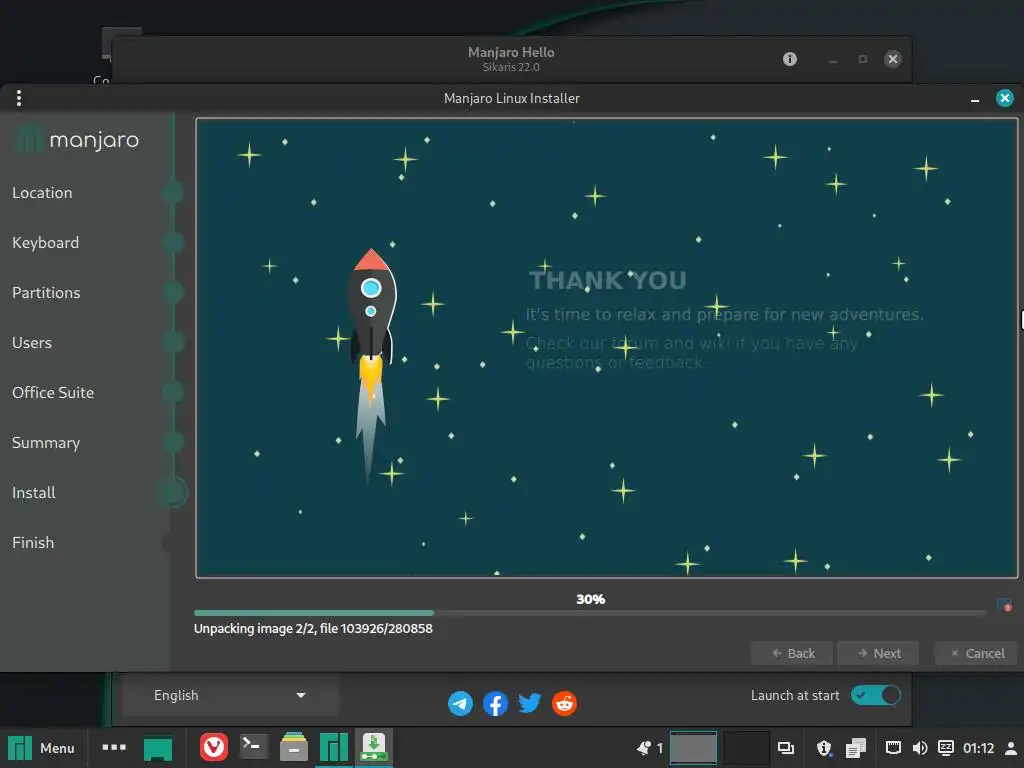Open the user session icon in the panel
The height and width of the screenshot is (768, 1024).
1011,748
